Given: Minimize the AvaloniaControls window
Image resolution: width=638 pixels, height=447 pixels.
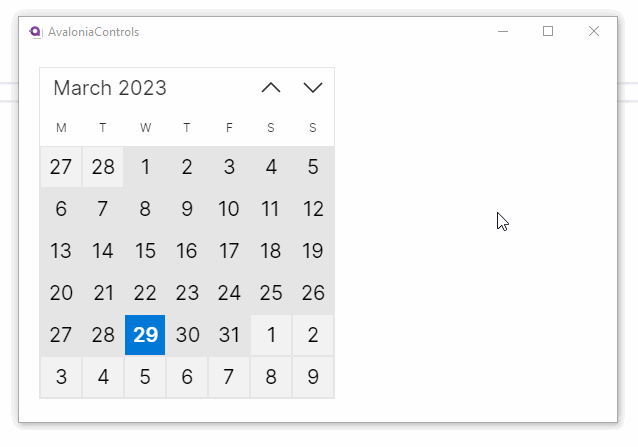Looking at the screenshot, I should pyautogui.click(x=503, y=32).
